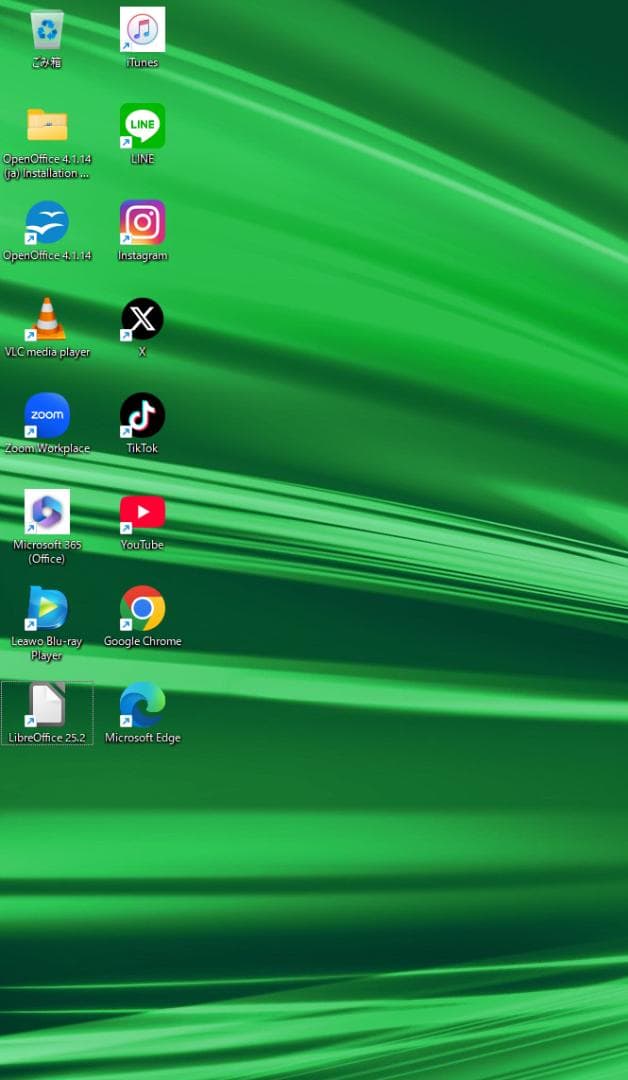Screen dimensions: 628x1080
Task: Click the "Microsoft Edge" text label
Action: point(142,738)
